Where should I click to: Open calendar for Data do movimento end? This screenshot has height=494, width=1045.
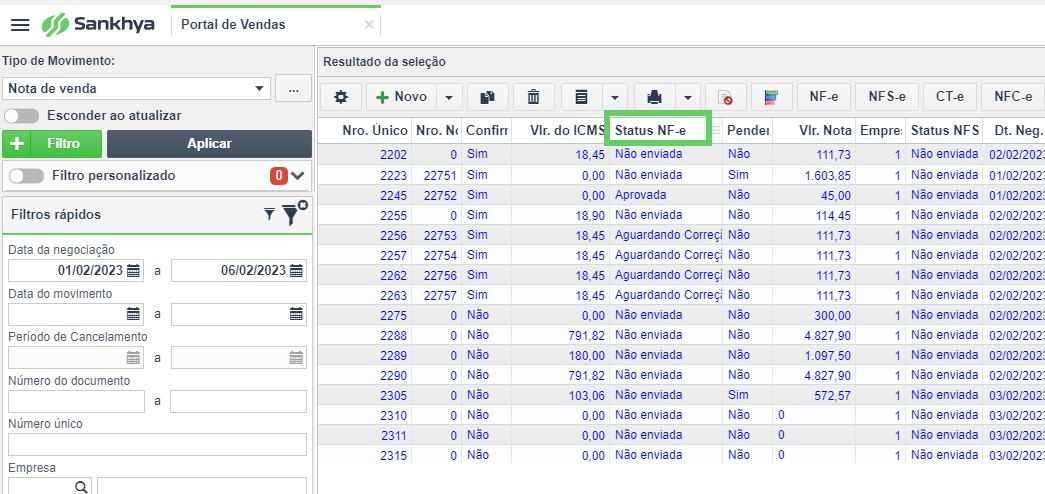pyautogui.click(x=297, y=314)
